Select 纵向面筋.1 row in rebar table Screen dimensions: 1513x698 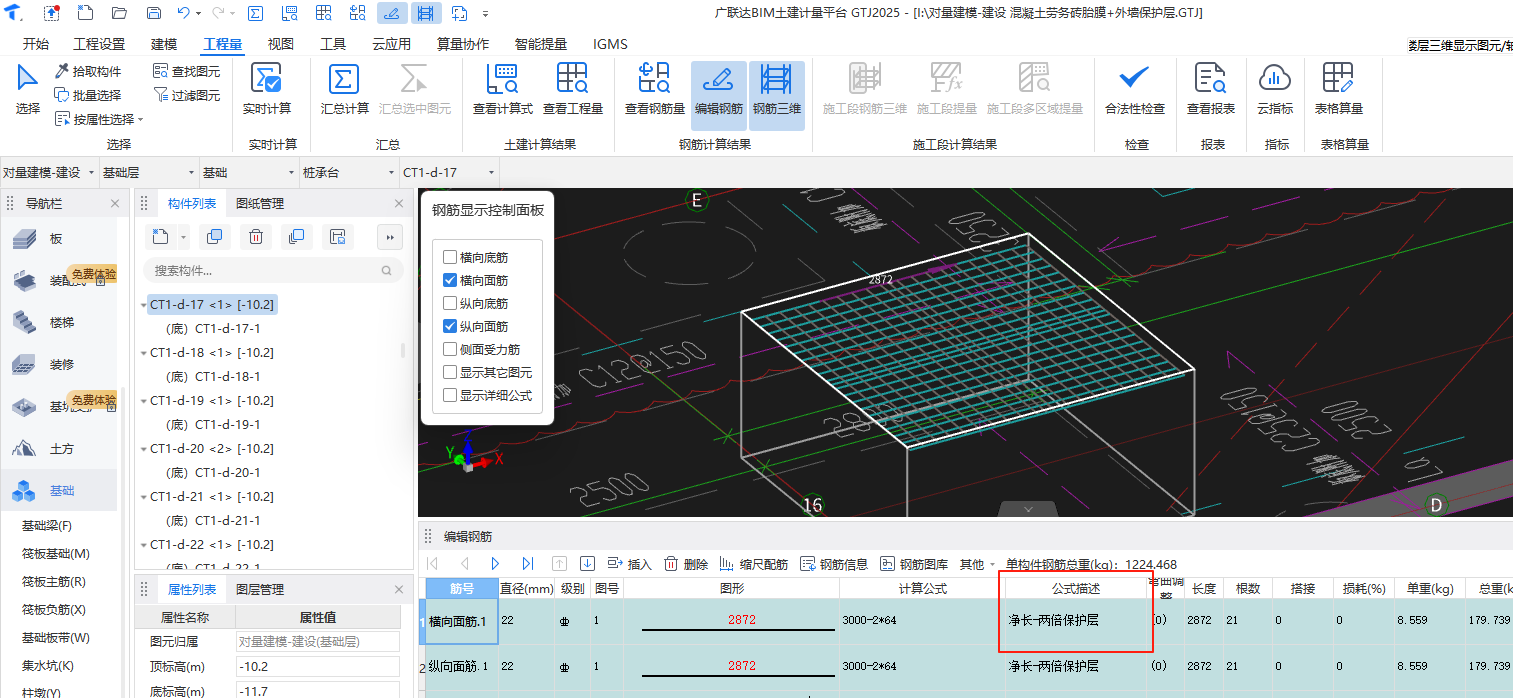[x=968, y=666]
